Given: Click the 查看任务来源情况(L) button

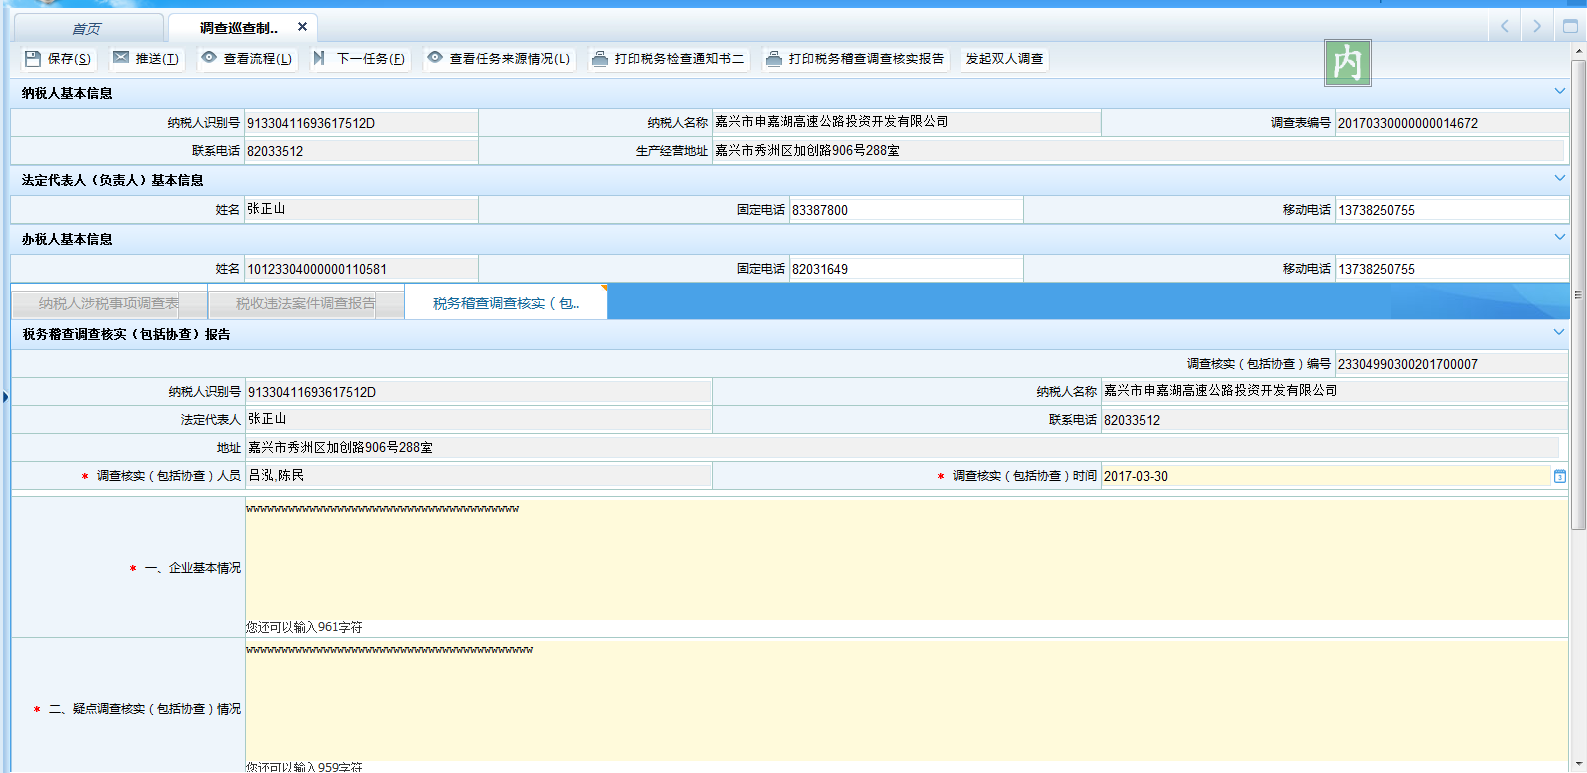Looking at the screenshot, I should [499, 59].
